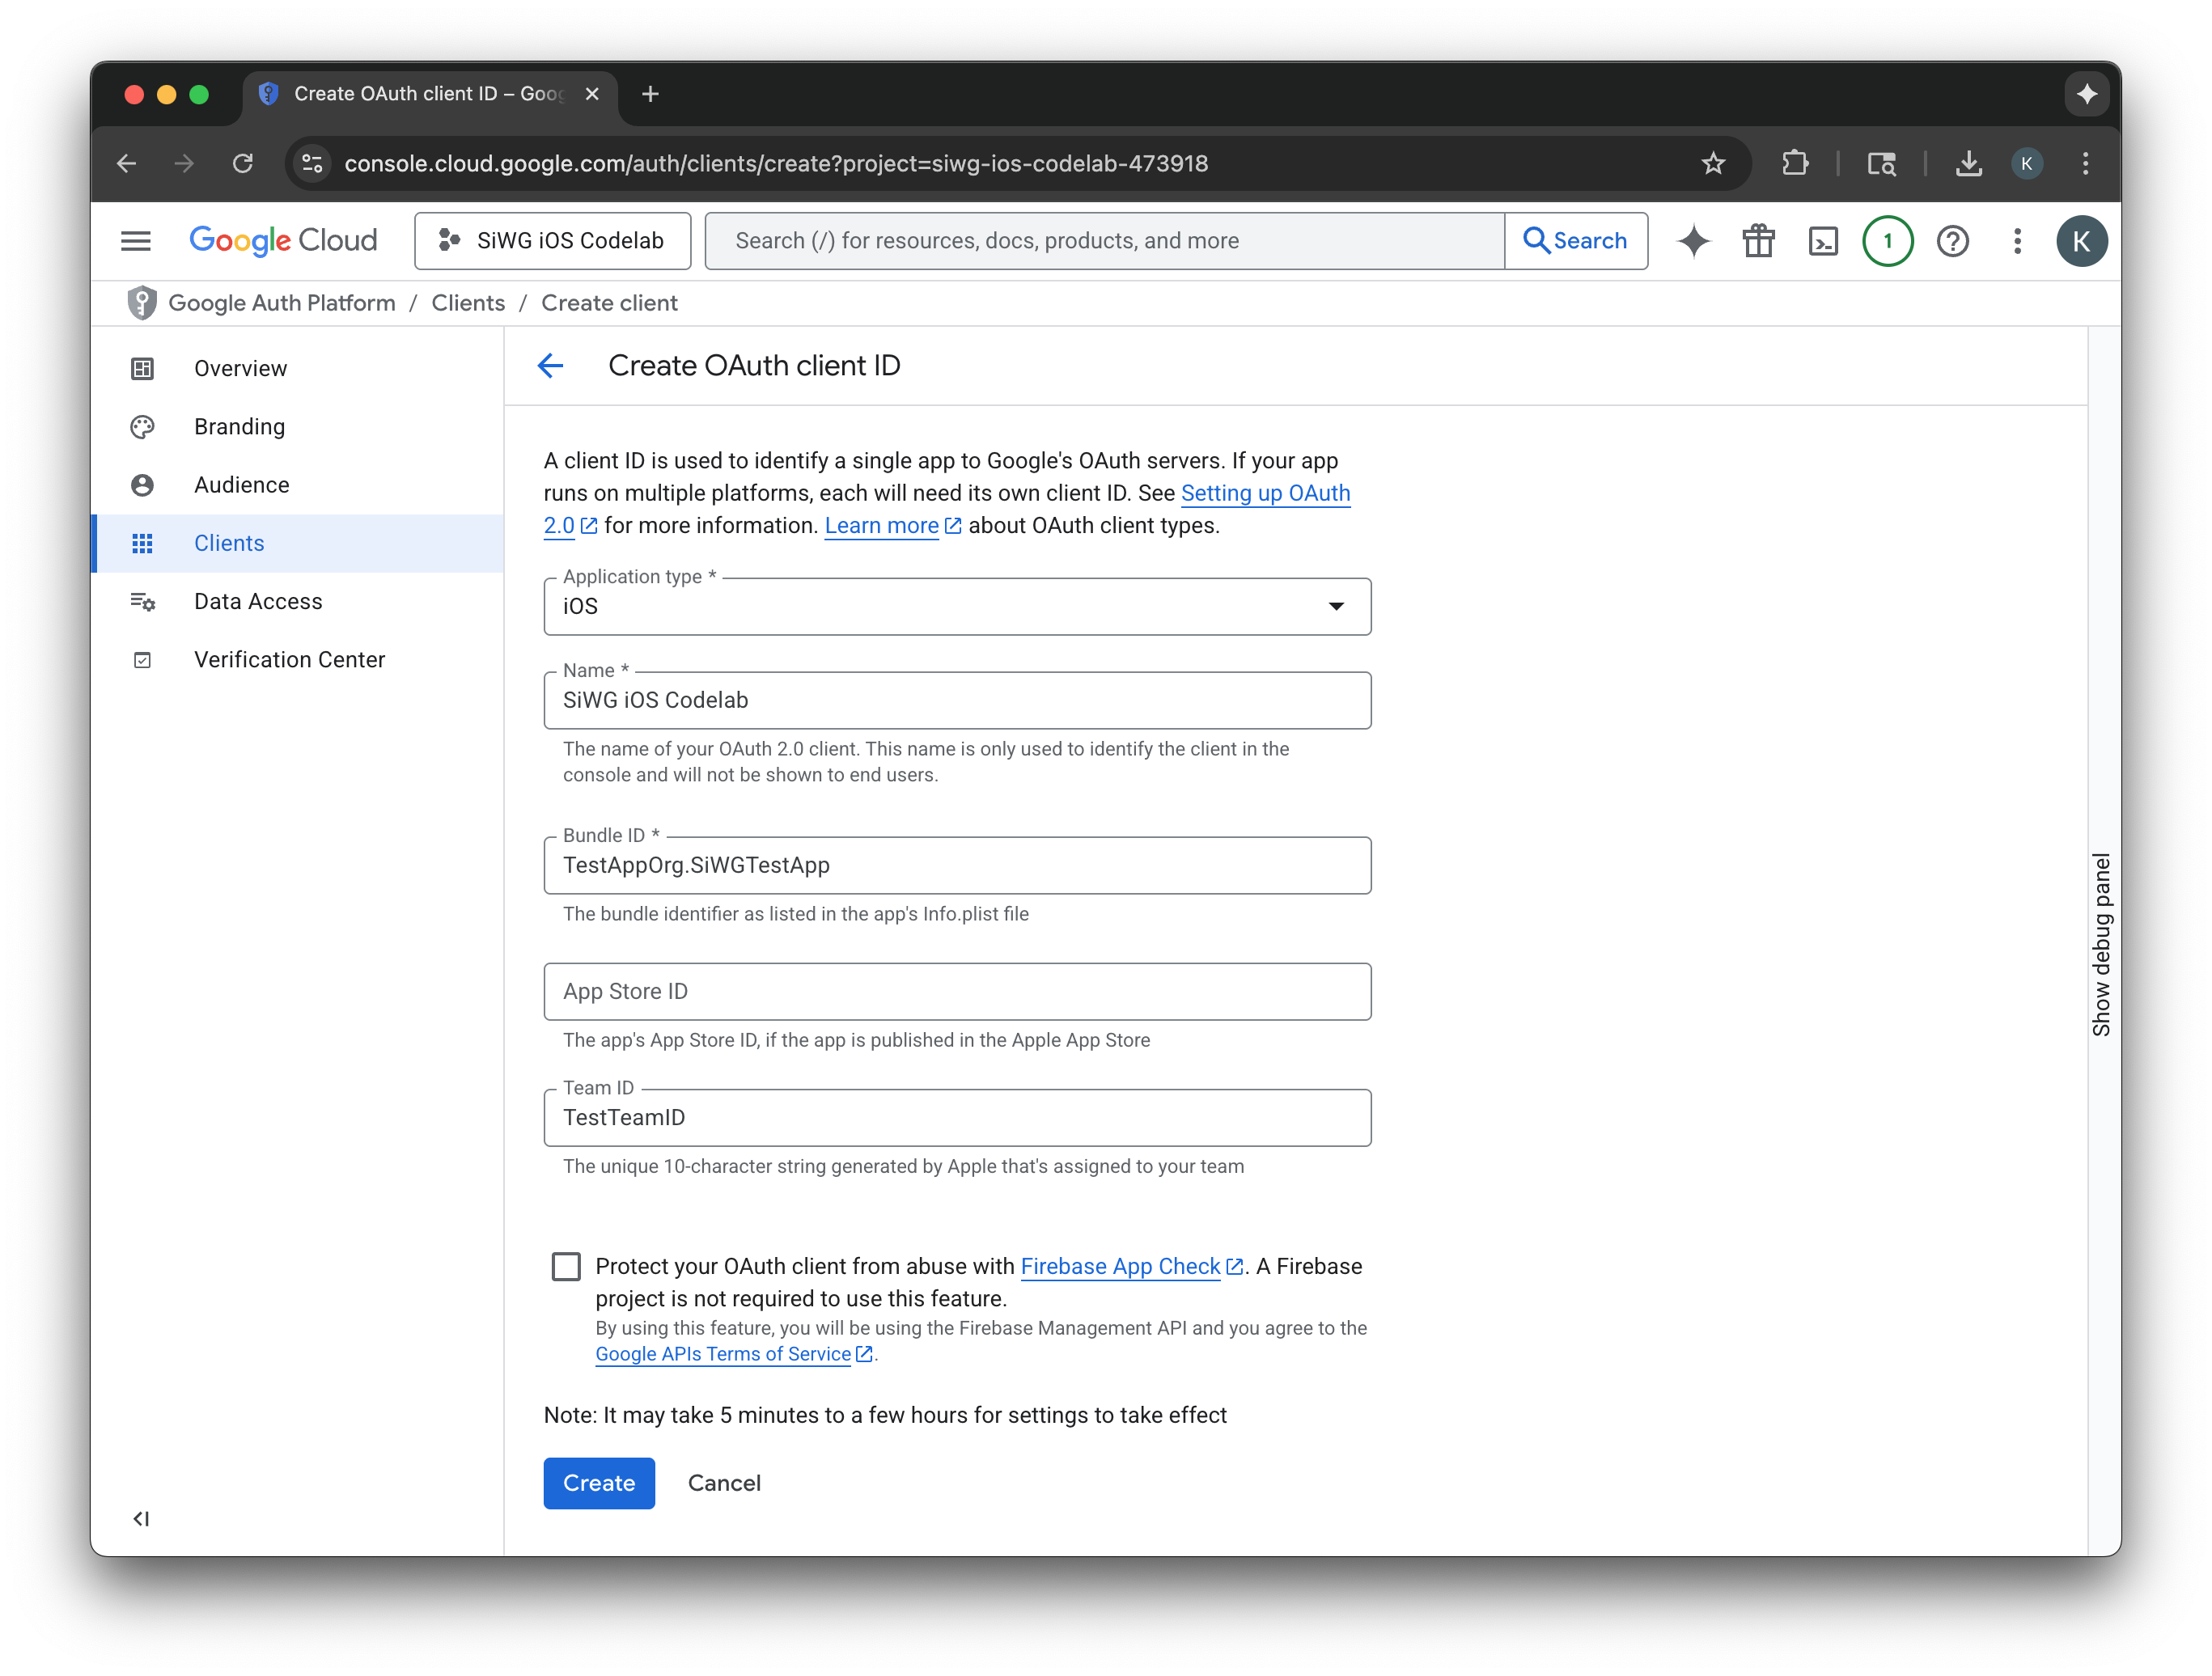
Task: Collapse the left navigation sidebar
Action: pos(141,1518)
